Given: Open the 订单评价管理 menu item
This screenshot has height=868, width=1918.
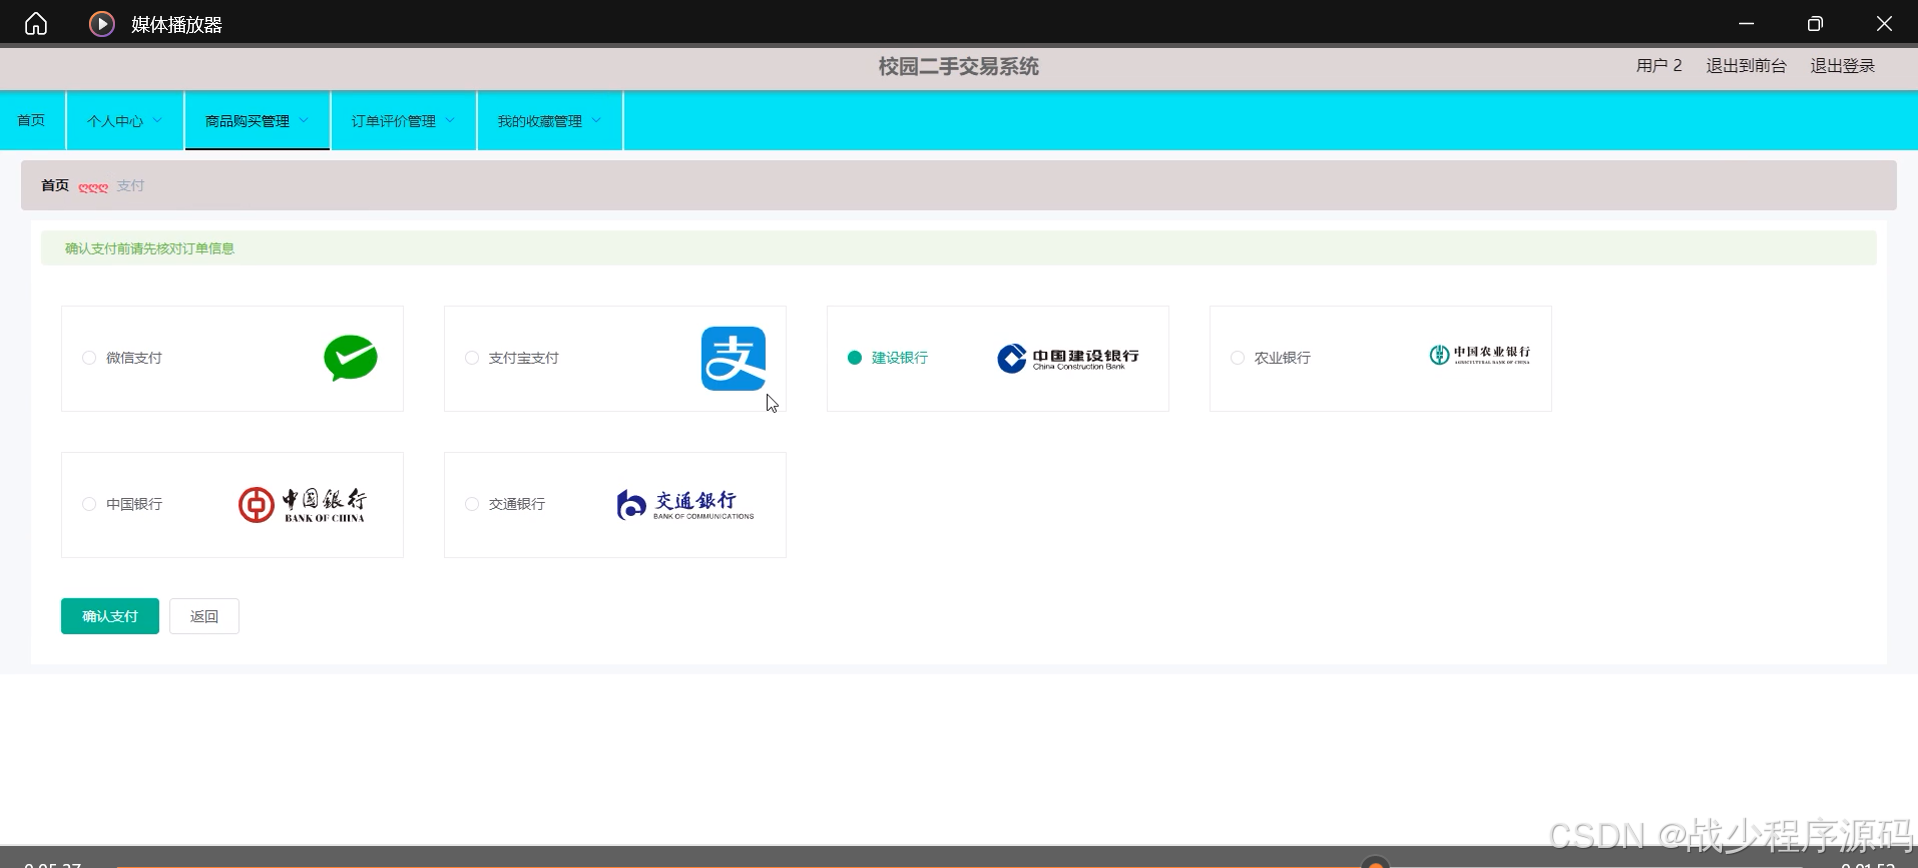Looking at the screenshot, I should click(403, 120).
